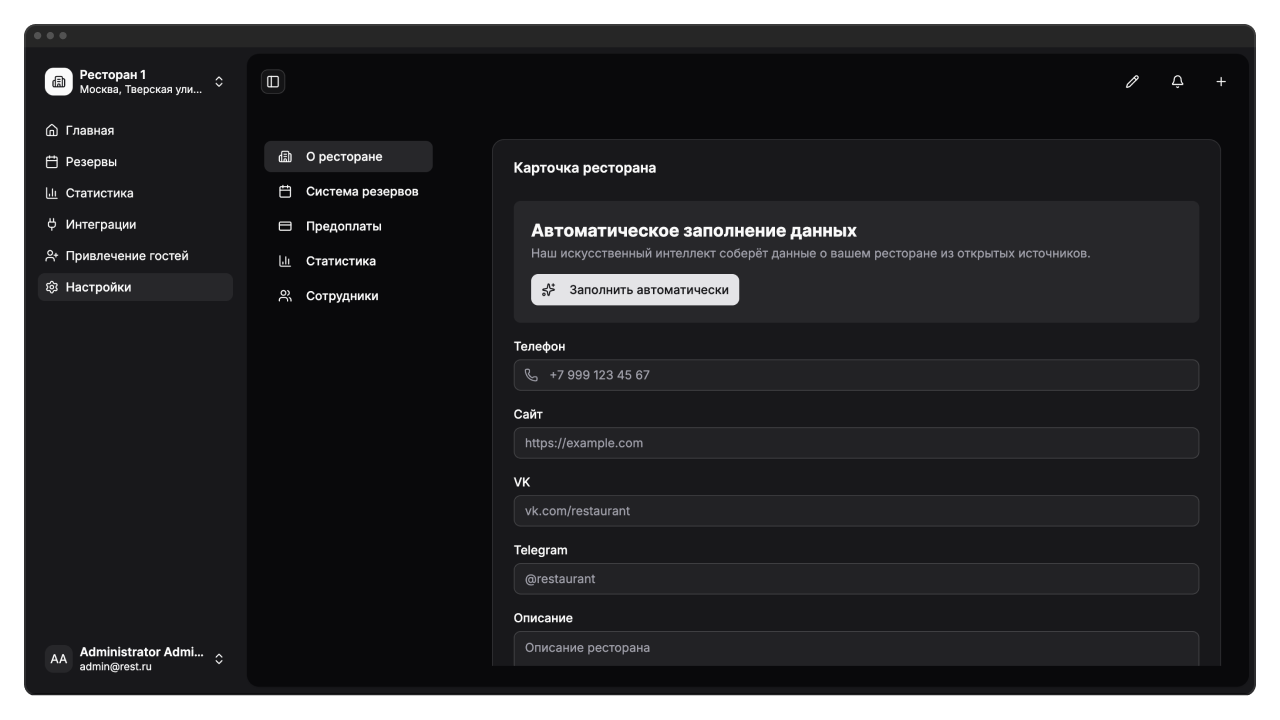
Task: Expand the Ресторан 1 restaurant switcher
Action: (x=219, y=82)
